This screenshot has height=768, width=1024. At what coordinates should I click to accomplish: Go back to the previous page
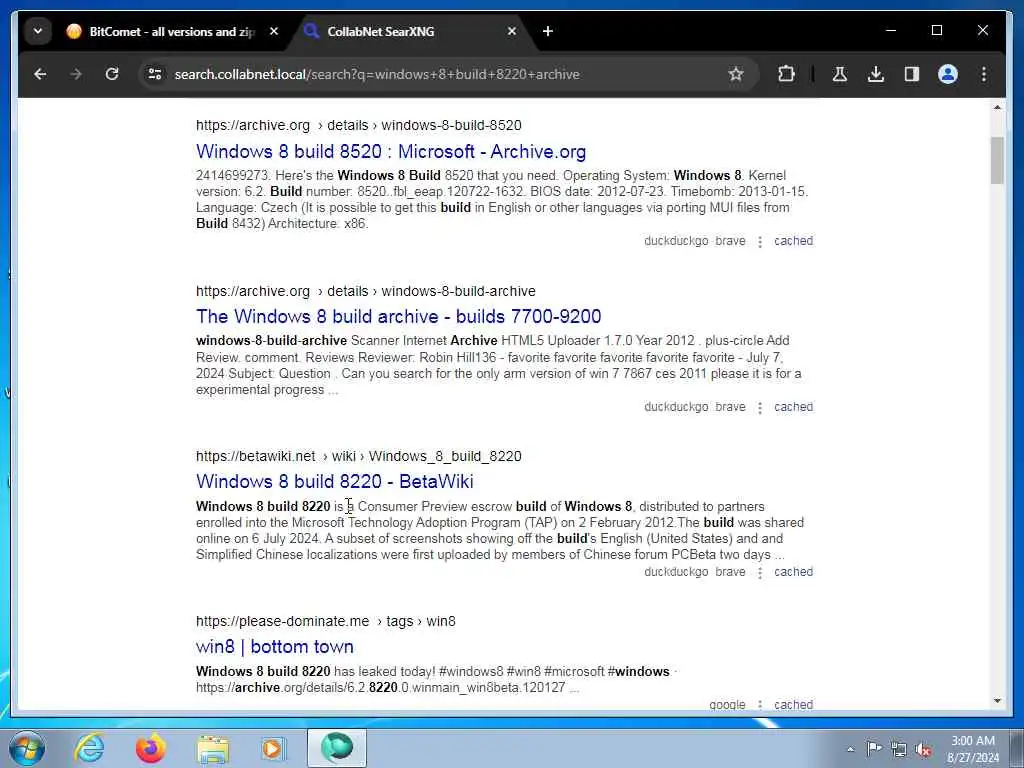[40, 74]
